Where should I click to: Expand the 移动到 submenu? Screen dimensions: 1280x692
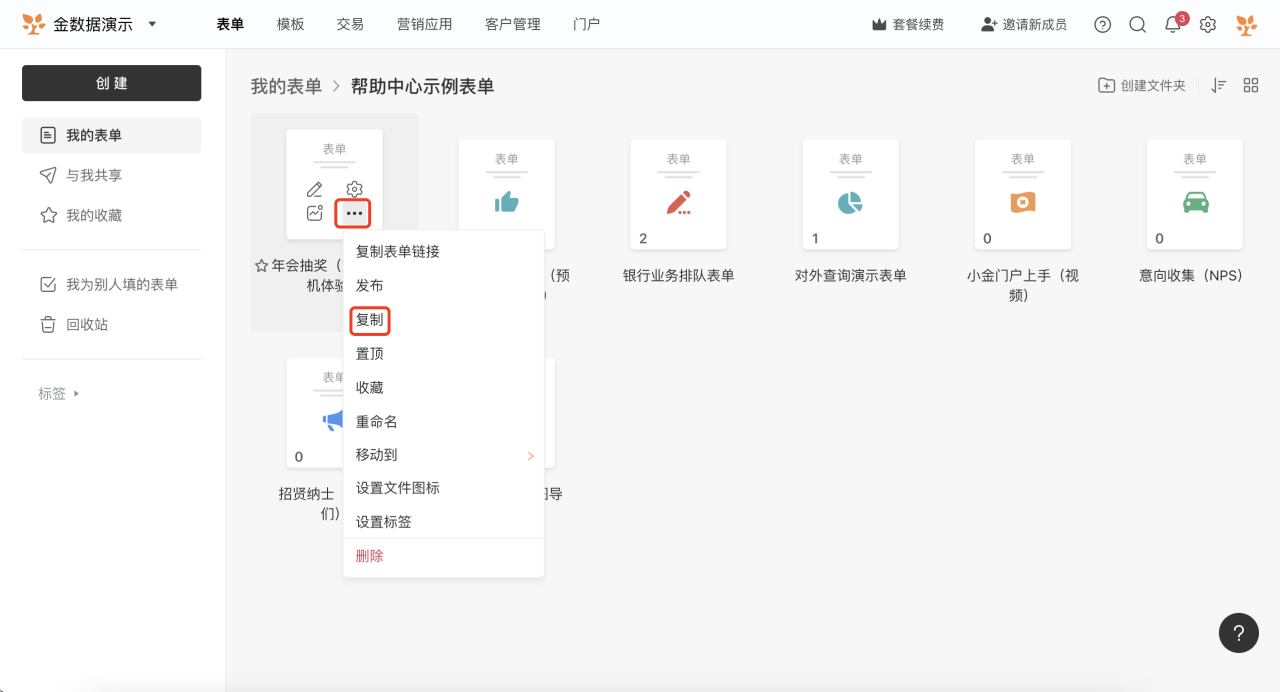tap(443, 455)
